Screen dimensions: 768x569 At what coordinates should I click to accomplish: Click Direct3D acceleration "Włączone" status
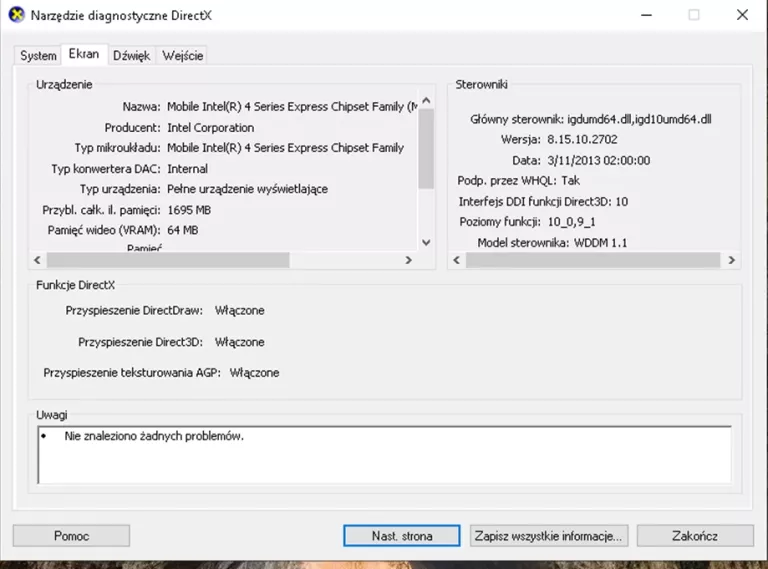240,342
